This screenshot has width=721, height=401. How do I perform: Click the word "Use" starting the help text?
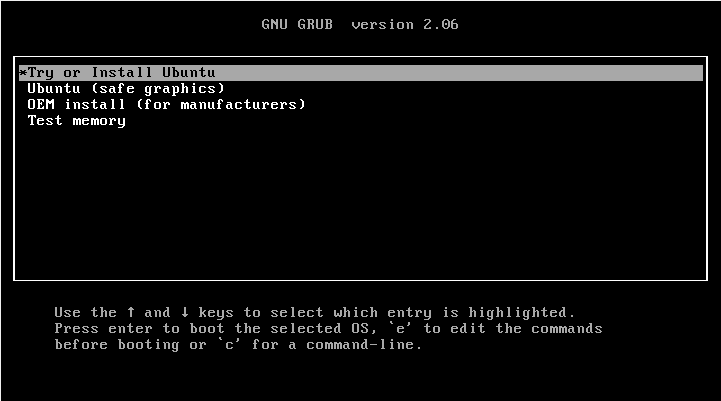coord(68,313)
